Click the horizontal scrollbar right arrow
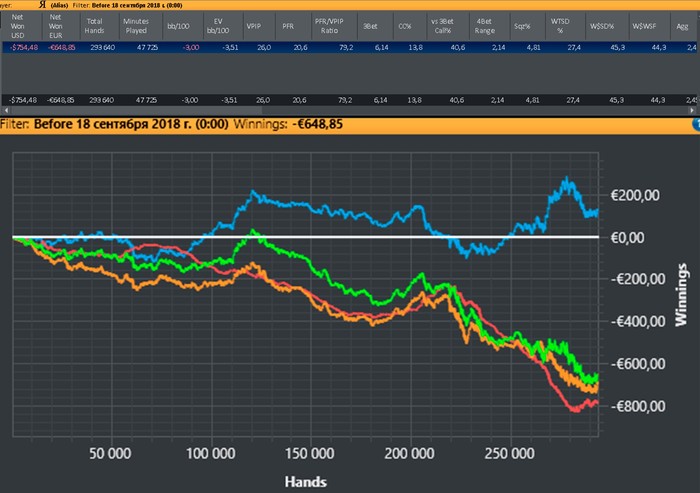Viewport: 700px width, 493px height. (x=692, y=110)
